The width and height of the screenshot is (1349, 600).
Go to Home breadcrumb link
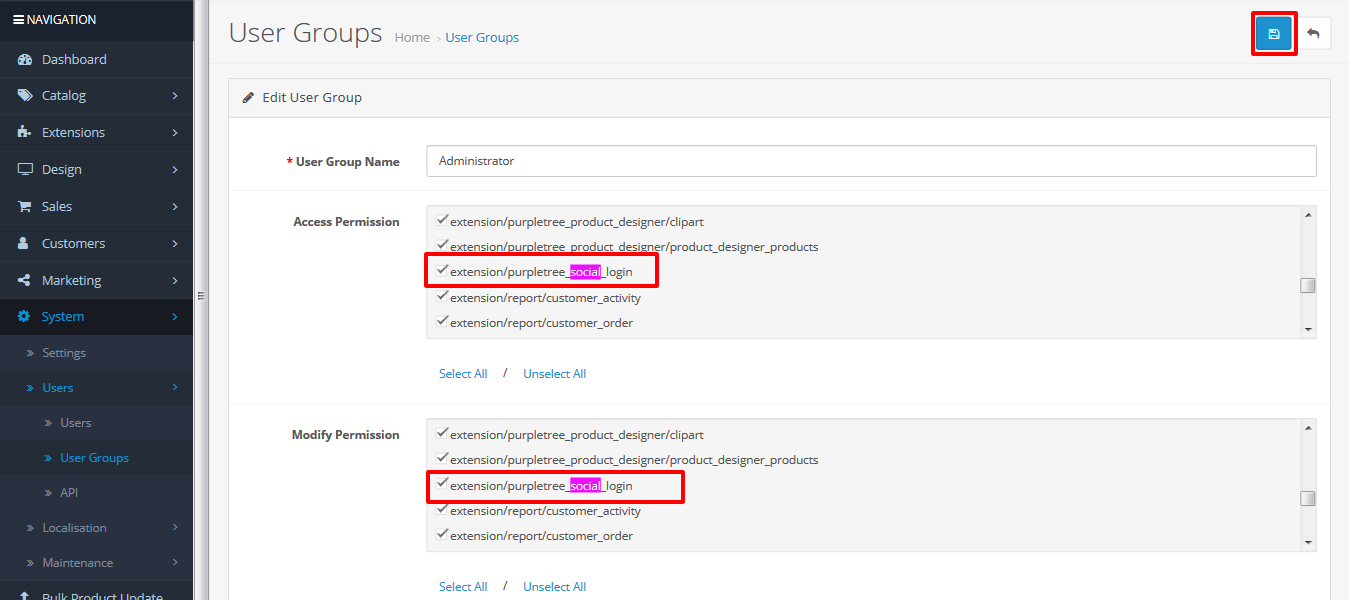(x=412, y=38)
